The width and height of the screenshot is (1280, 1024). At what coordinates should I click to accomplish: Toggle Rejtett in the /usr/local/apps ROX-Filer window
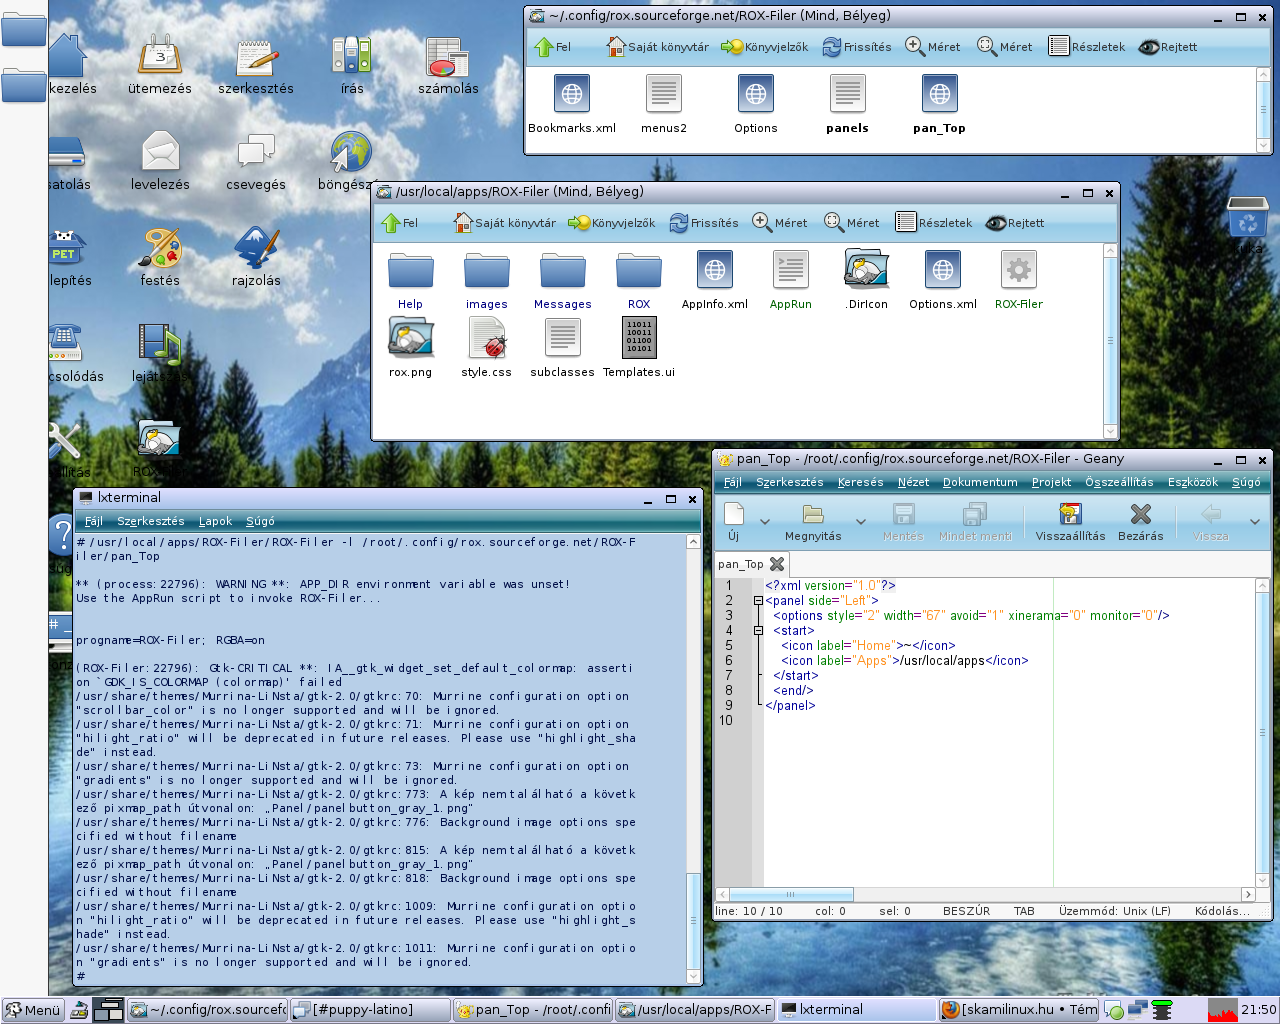click(1015, 223)
